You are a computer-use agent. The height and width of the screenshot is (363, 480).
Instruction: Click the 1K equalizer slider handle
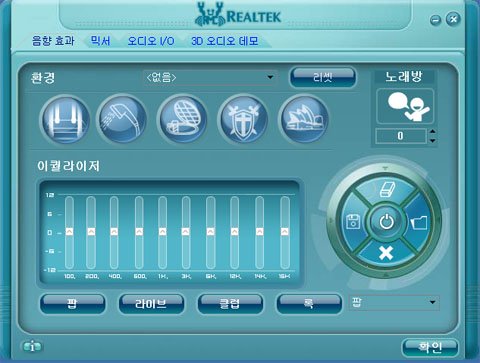click(163, 231)
